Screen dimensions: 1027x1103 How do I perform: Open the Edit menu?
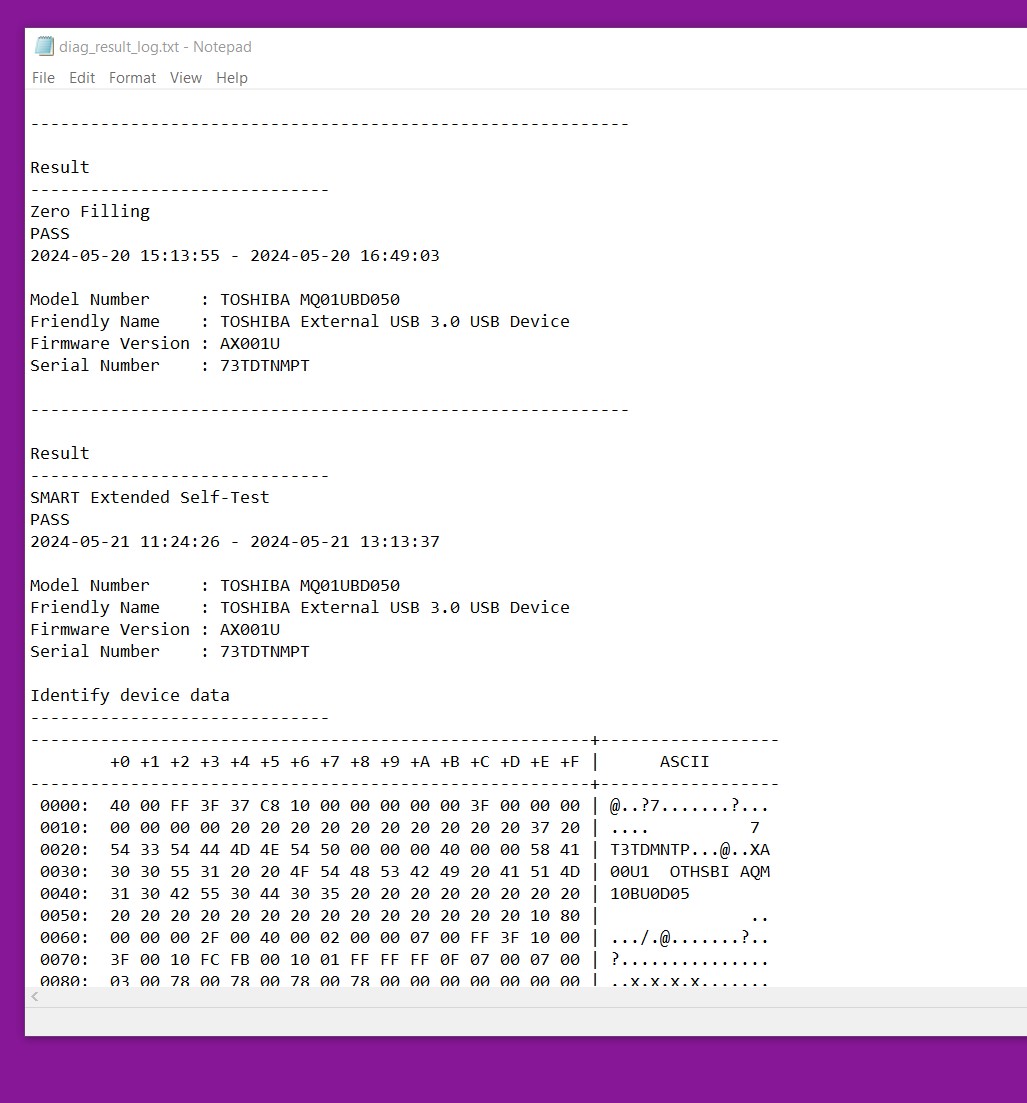point(82,78)
